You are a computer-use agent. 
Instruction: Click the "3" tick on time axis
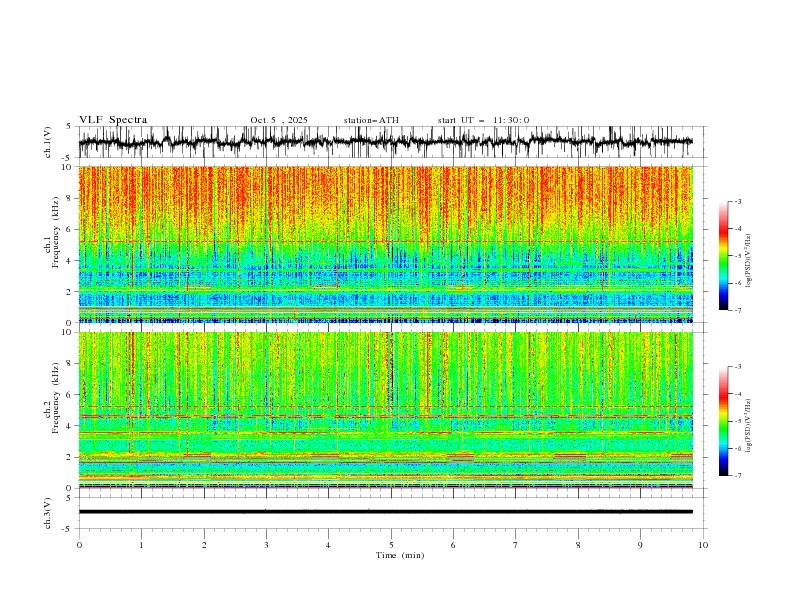[x=267, y=545]
